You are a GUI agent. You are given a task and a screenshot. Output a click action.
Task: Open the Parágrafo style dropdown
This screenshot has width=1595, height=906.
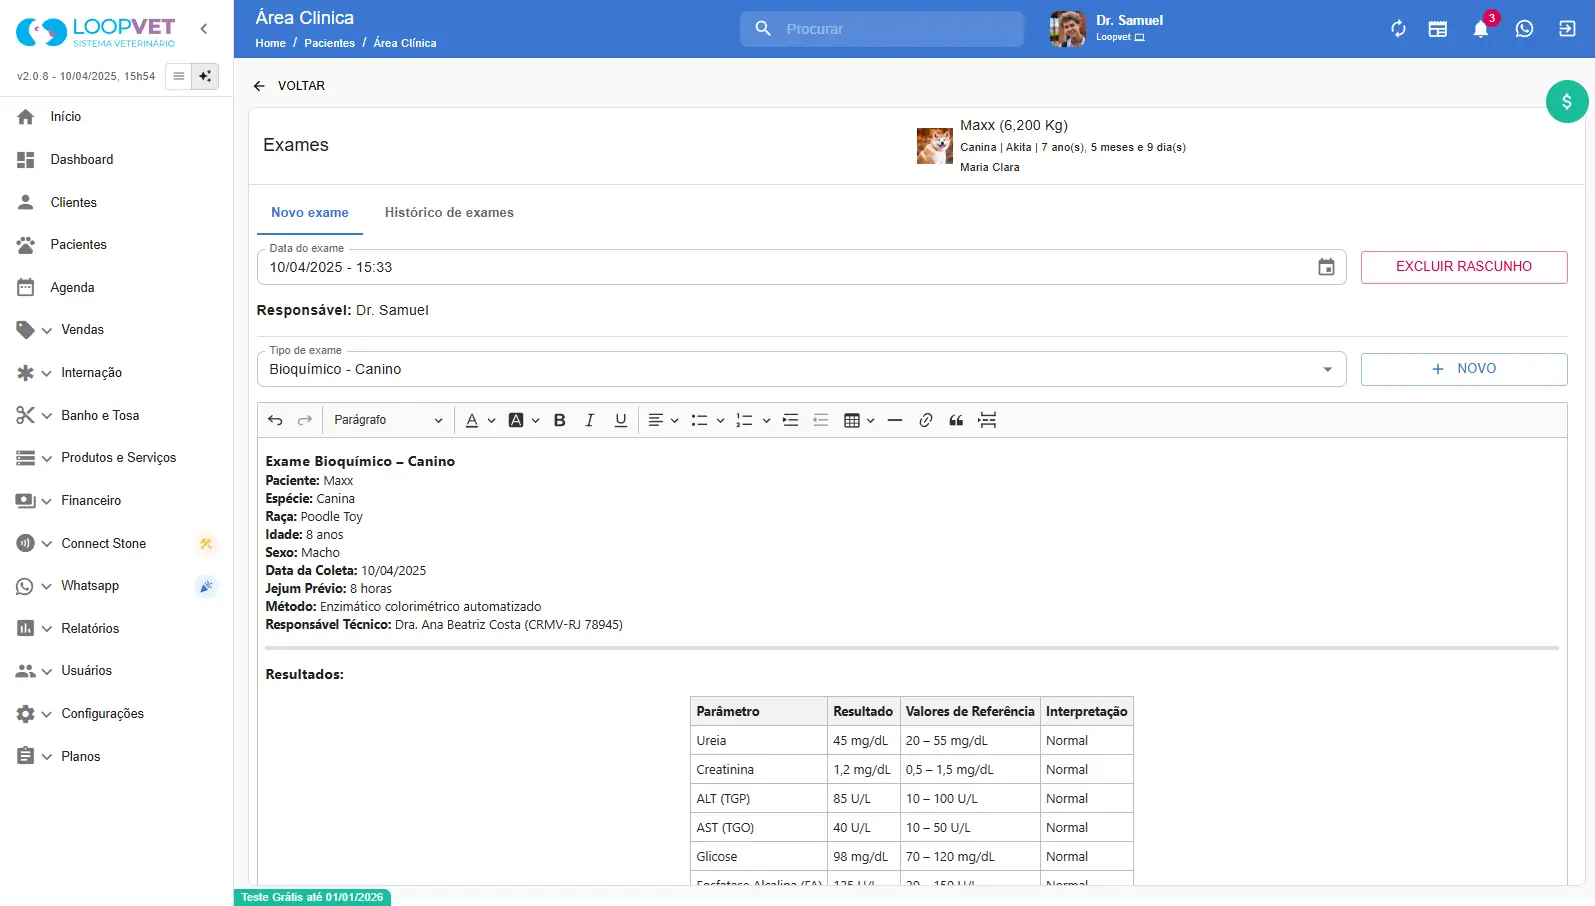tap(388, 420)
